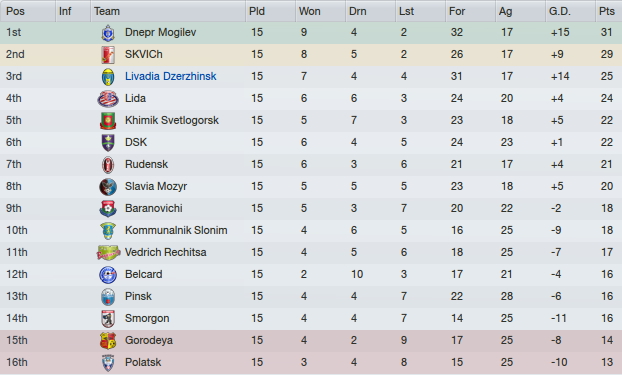The width and height of the screenshot is (622, 375).
Task: Open the Gorodeya club badge
Action: 108,341
